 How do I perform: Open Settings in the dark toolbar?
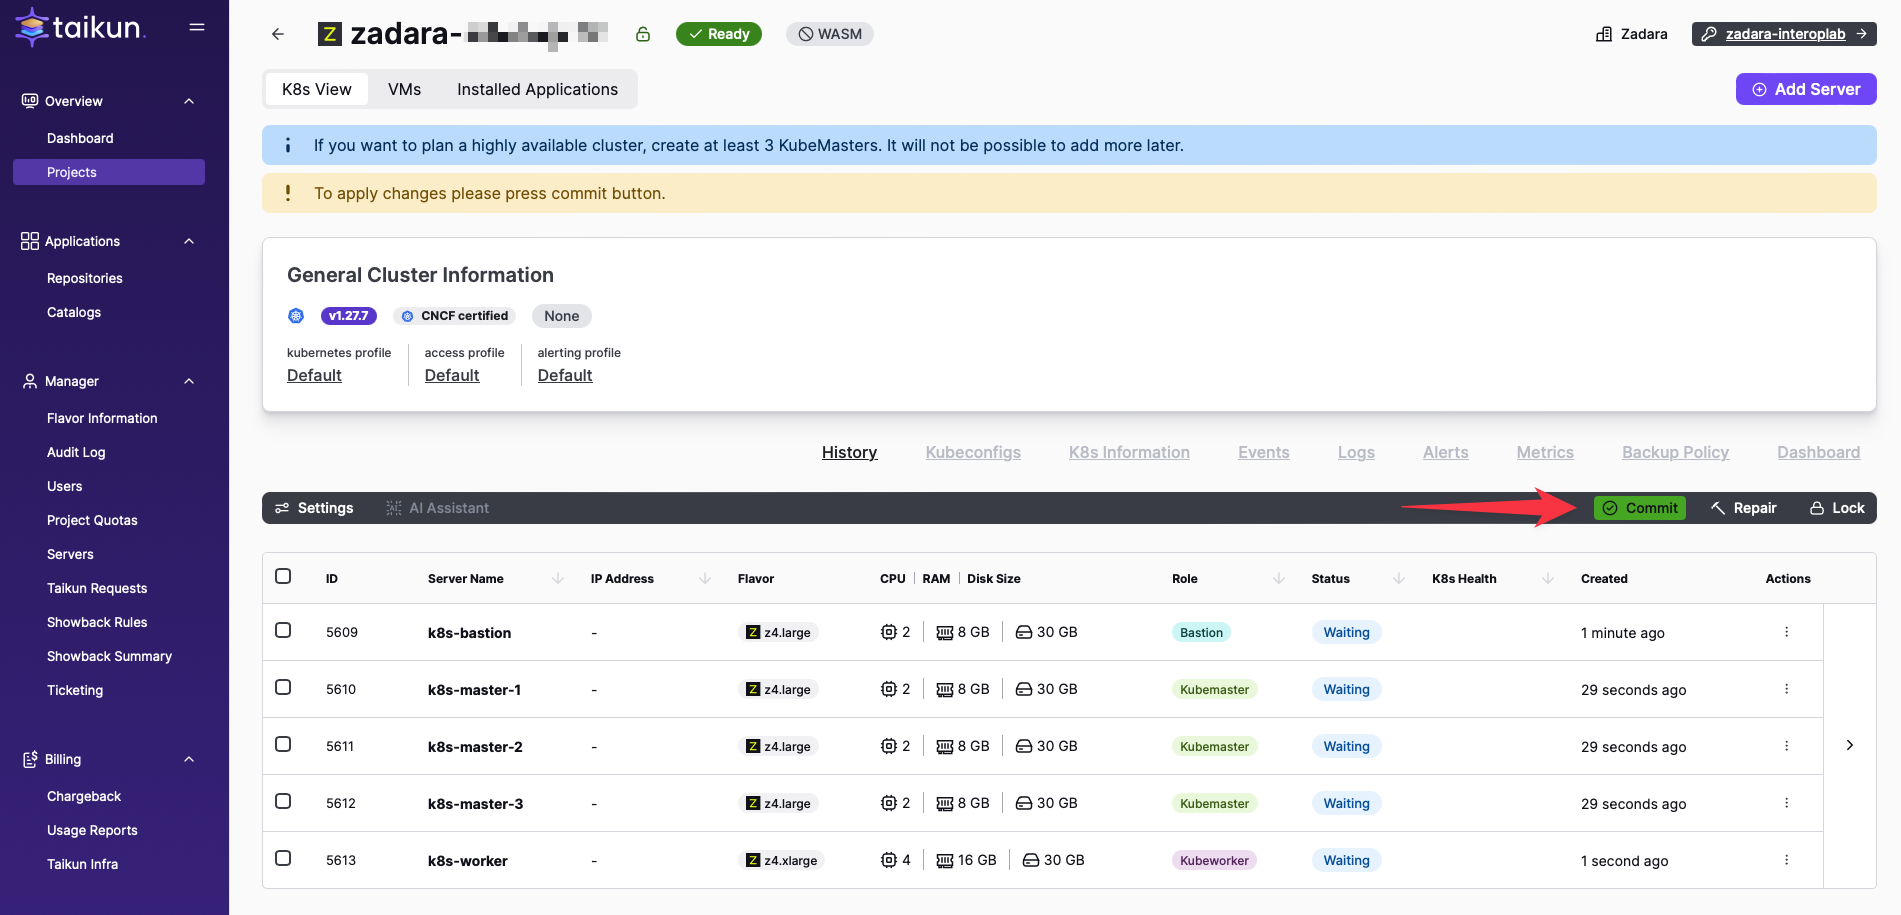pos(314,508)
